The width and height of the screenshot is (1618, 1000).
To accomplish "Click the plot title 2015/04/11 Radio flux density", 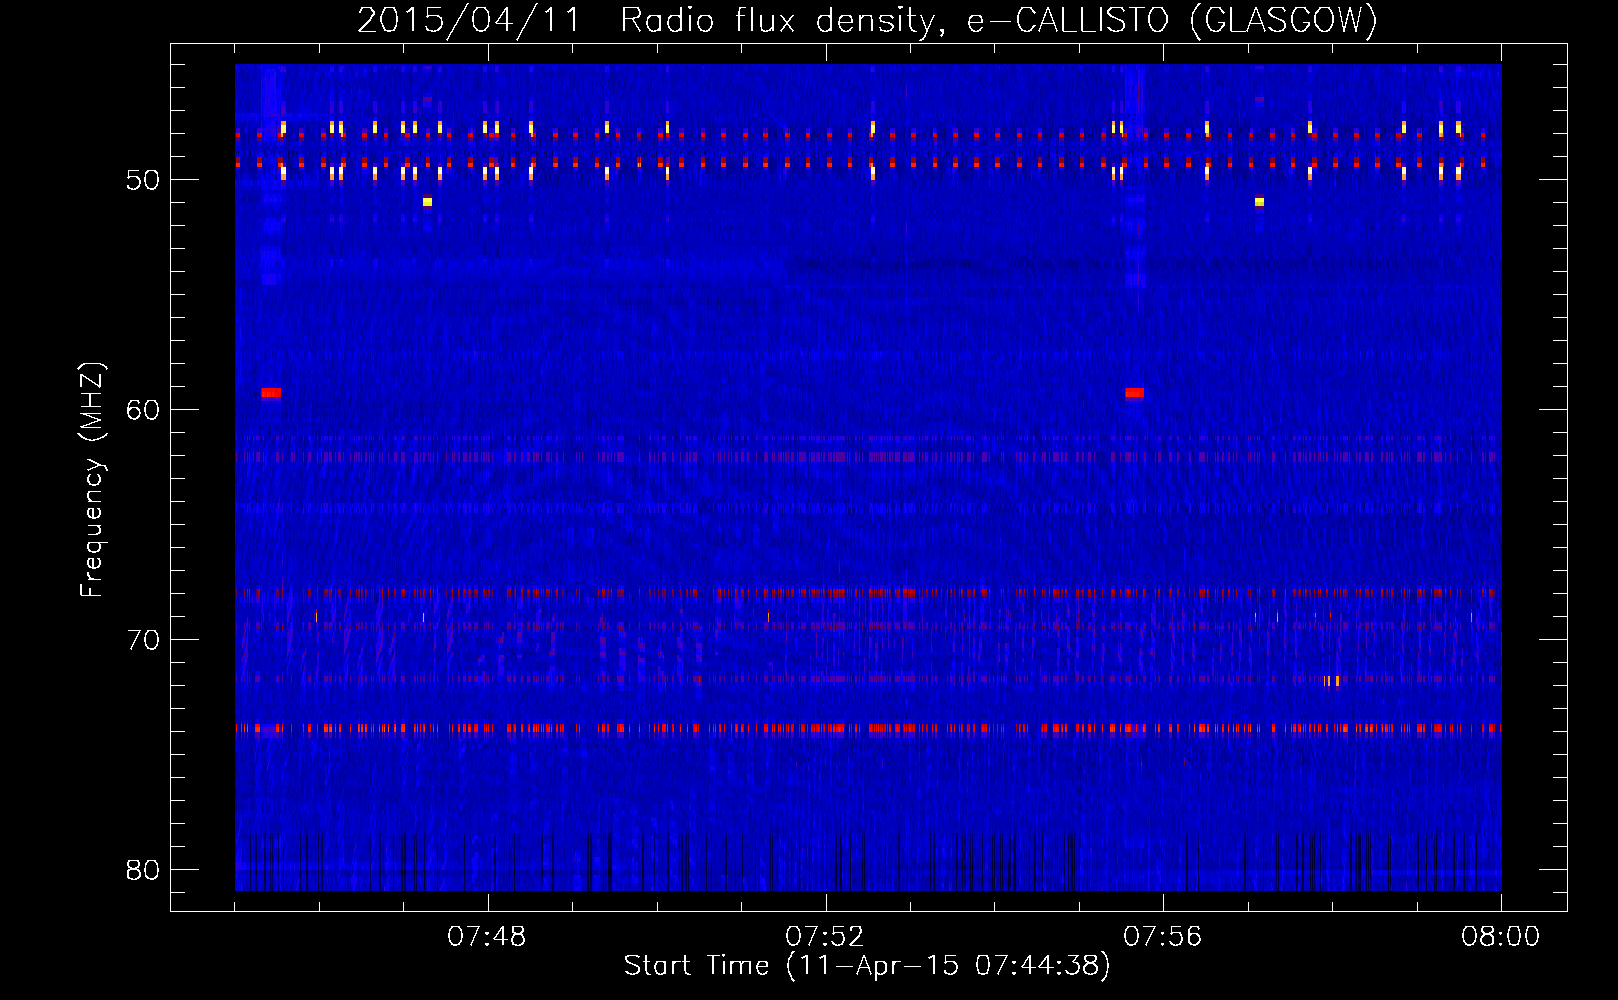I will (x=867, y=19).
